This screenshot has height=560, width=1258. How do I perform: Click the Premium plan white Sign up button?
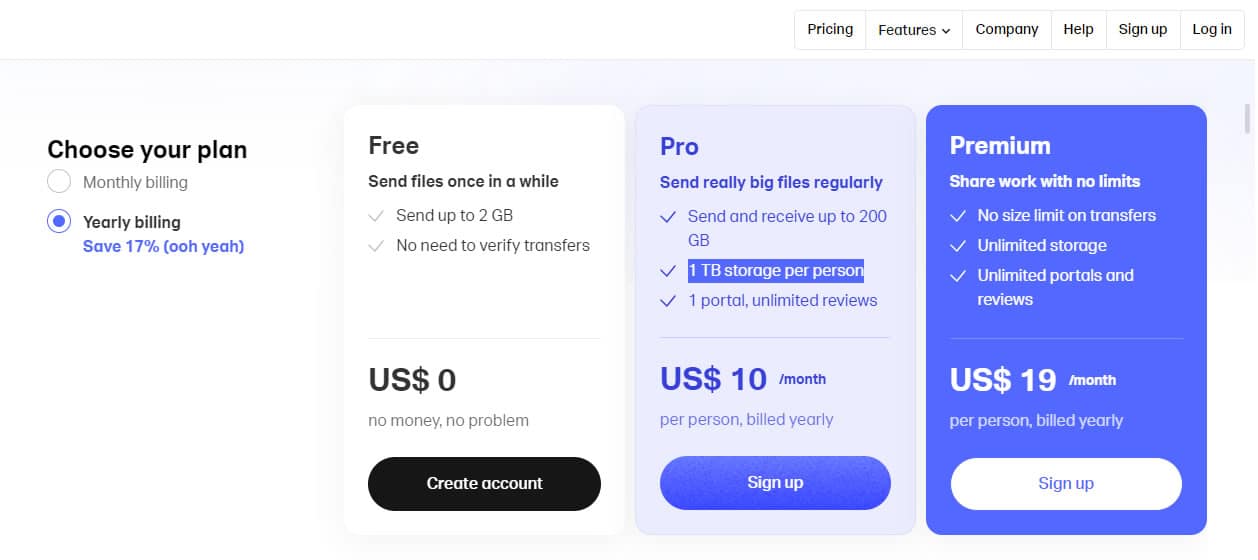coord(1066,484)
